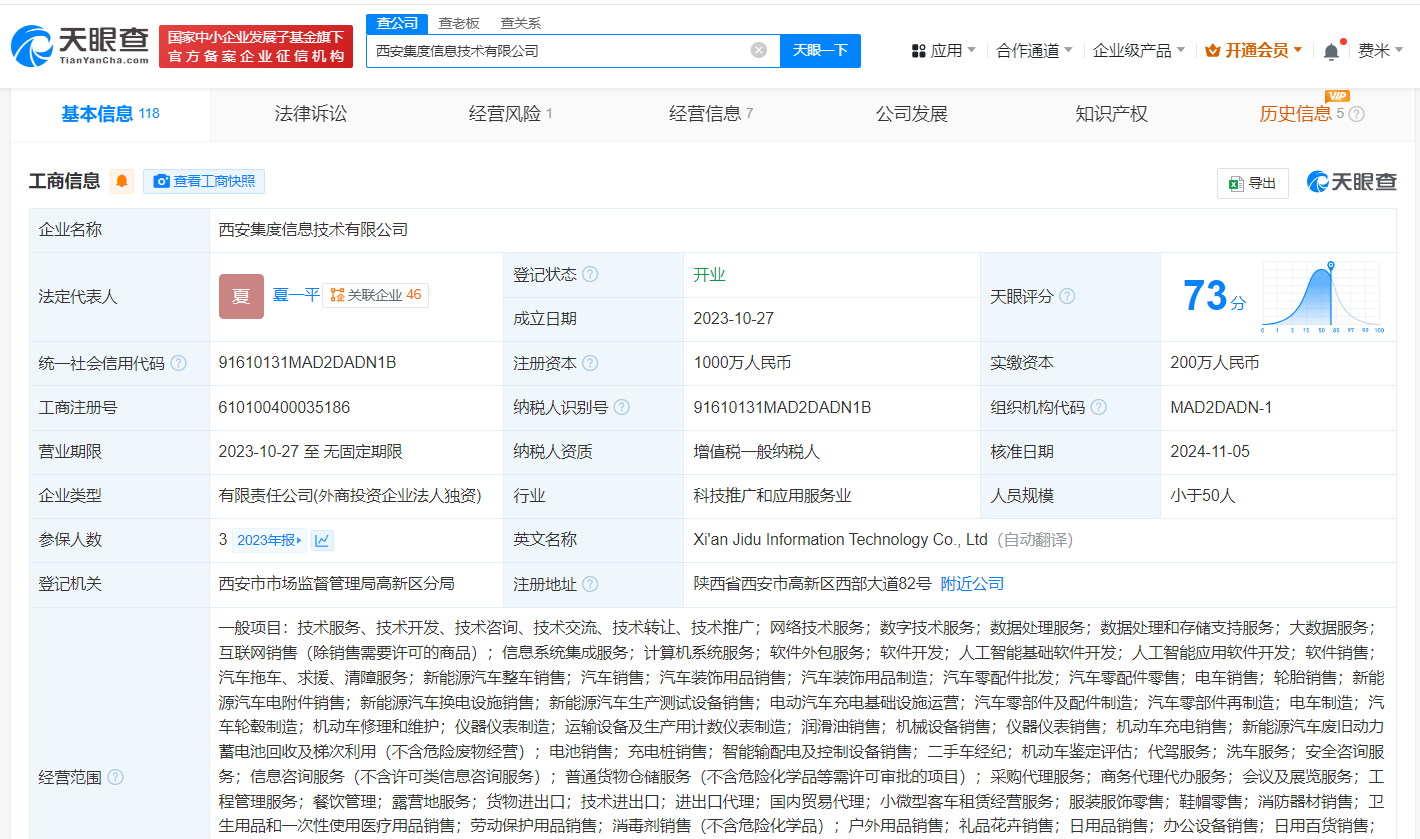Switch to the 法律诉讼 tab
This screenshot has width=1420, height=839.
point(310,114)
